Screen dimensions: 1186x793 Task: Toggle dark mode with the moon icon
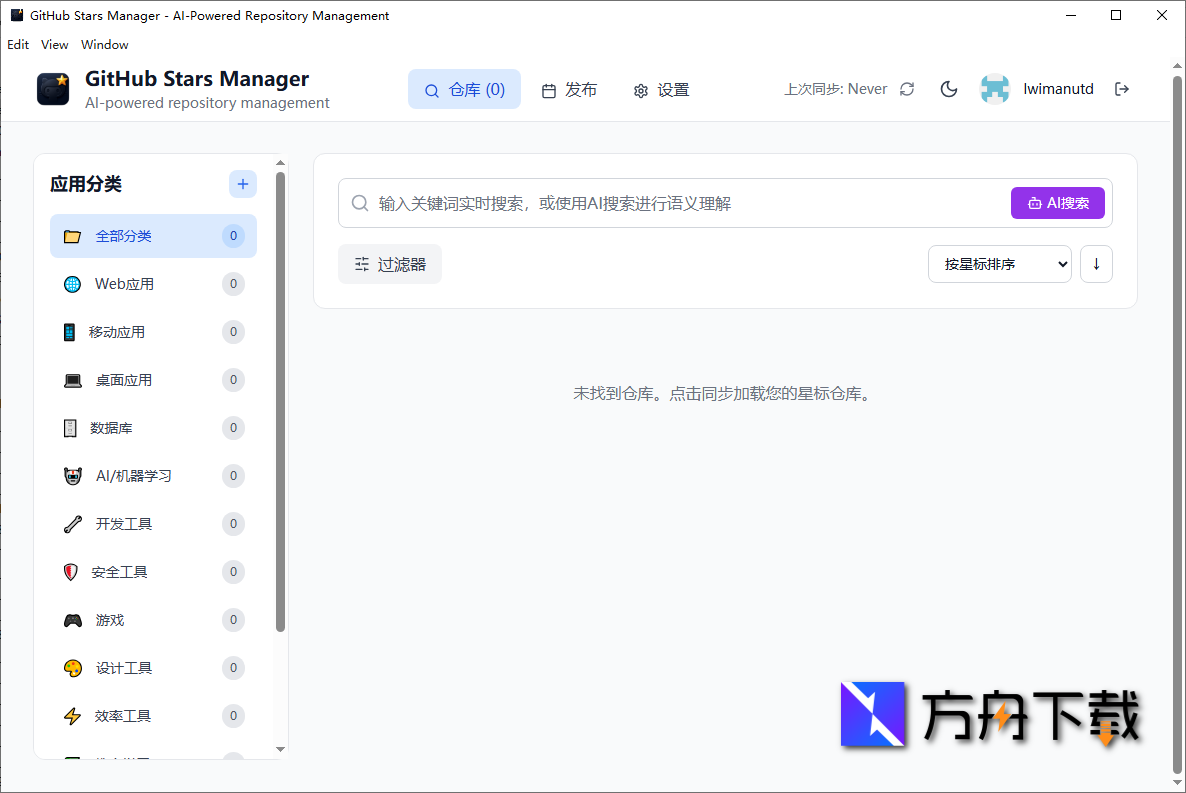coord(948,88)
